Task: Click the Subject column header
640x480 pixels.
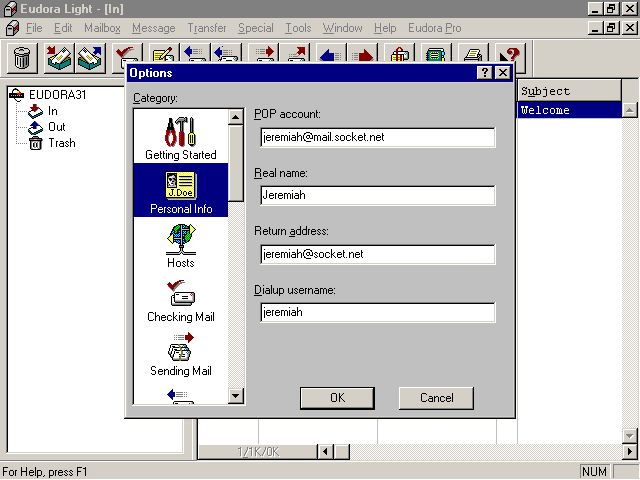Action: [569, 91]
